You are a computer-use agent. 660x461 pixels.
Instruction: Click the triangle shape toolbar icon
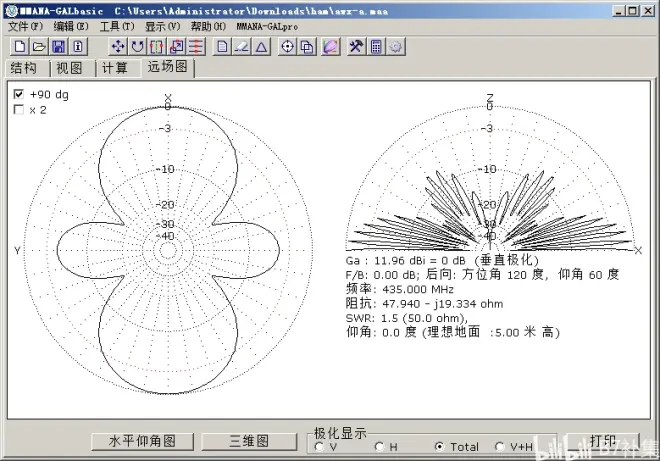coord(260,47)
